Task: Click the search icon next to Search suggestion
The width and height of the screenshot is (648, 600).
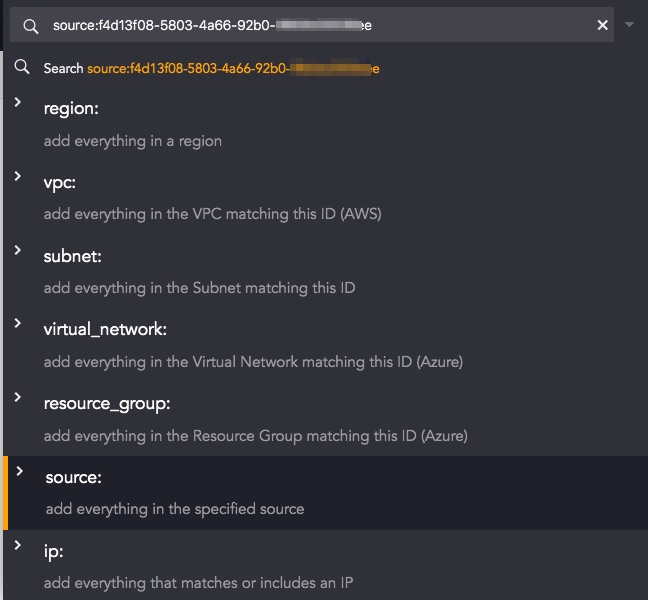Action: (21, 67)
